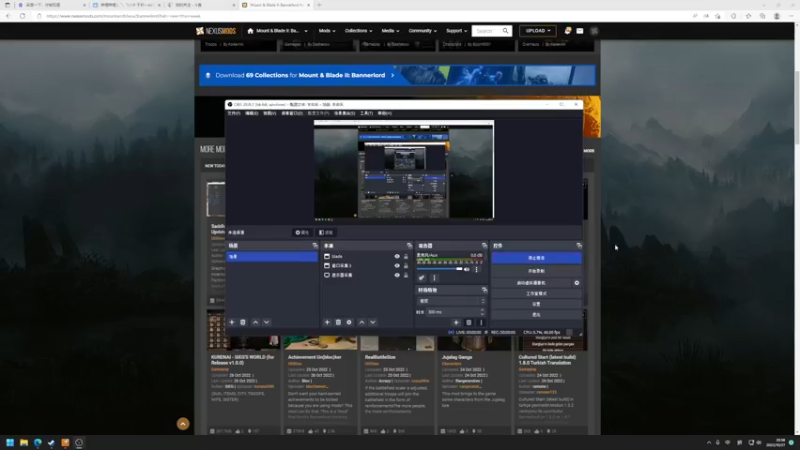
Task: Select the blade source row
Action: coord(366,257)
